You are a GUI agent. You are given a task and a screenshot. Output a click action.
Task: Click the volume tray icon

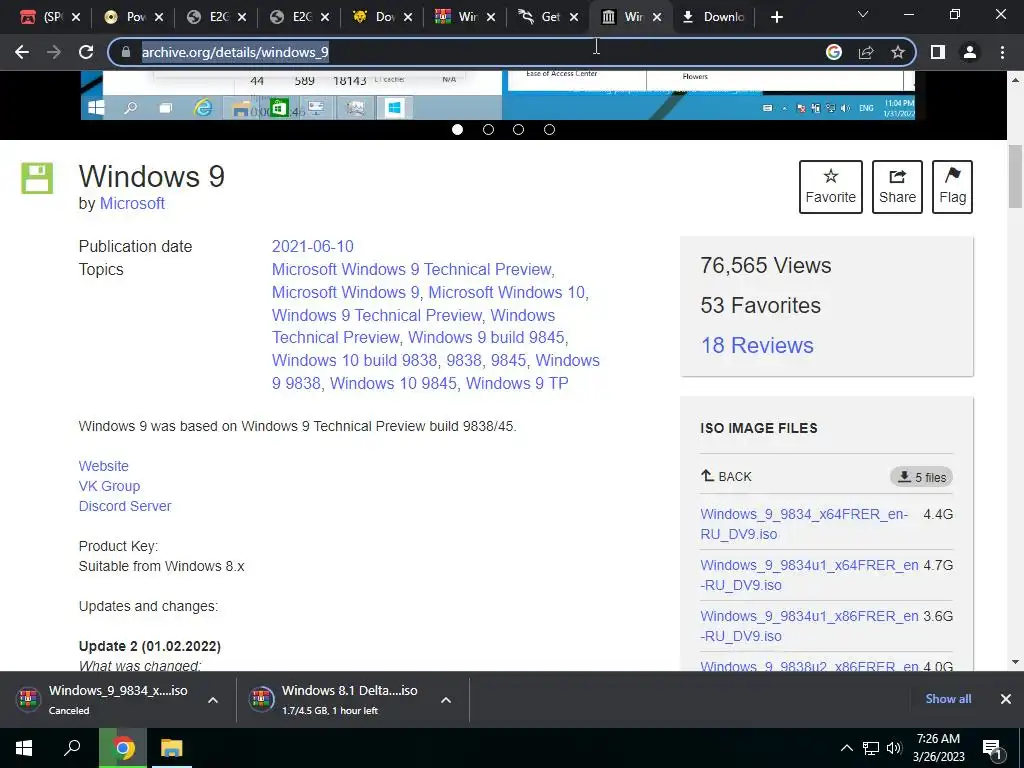point(893,748)
